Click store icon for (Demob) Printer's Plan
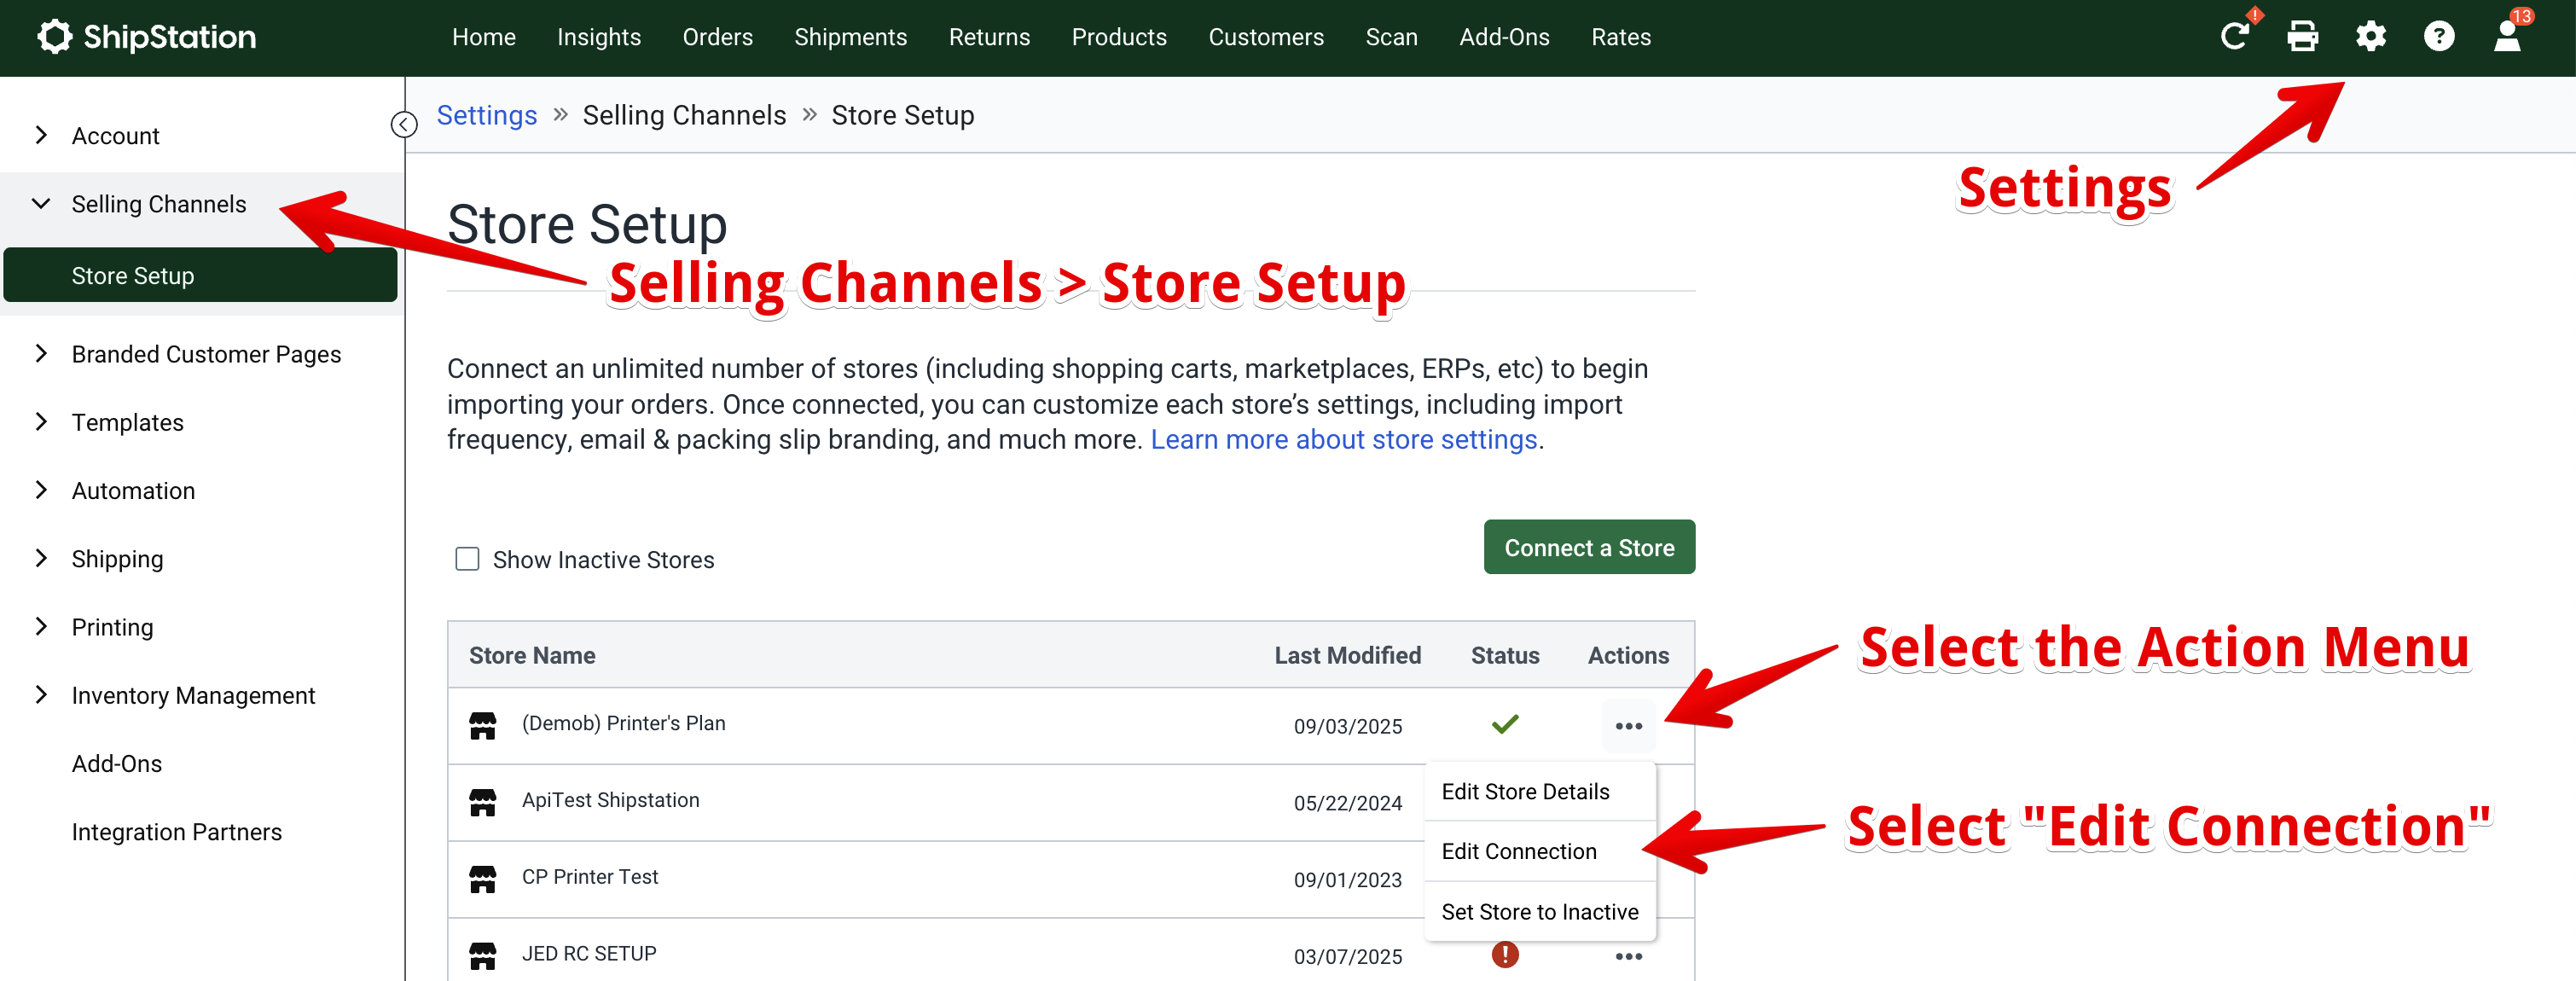 coord(483,725)
